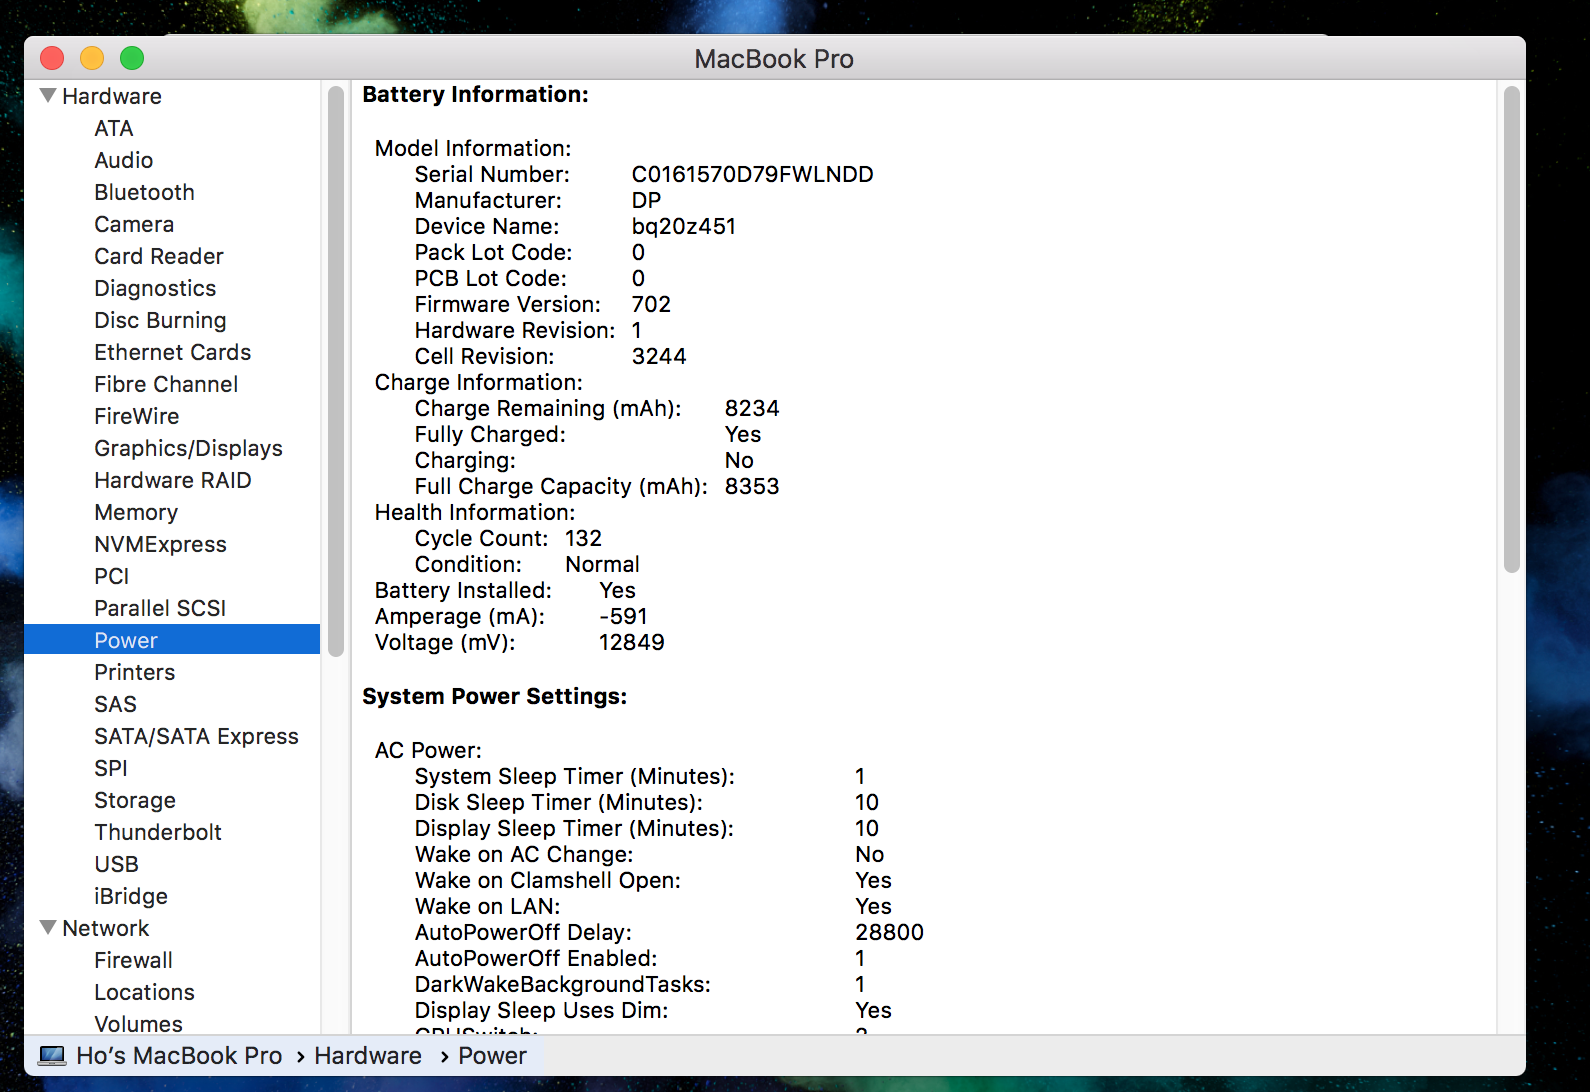Screen dimensions: 1590x1092
Task: Click Hardware in the path bar
Action: pyautogui.click(x=368, y=1056)
